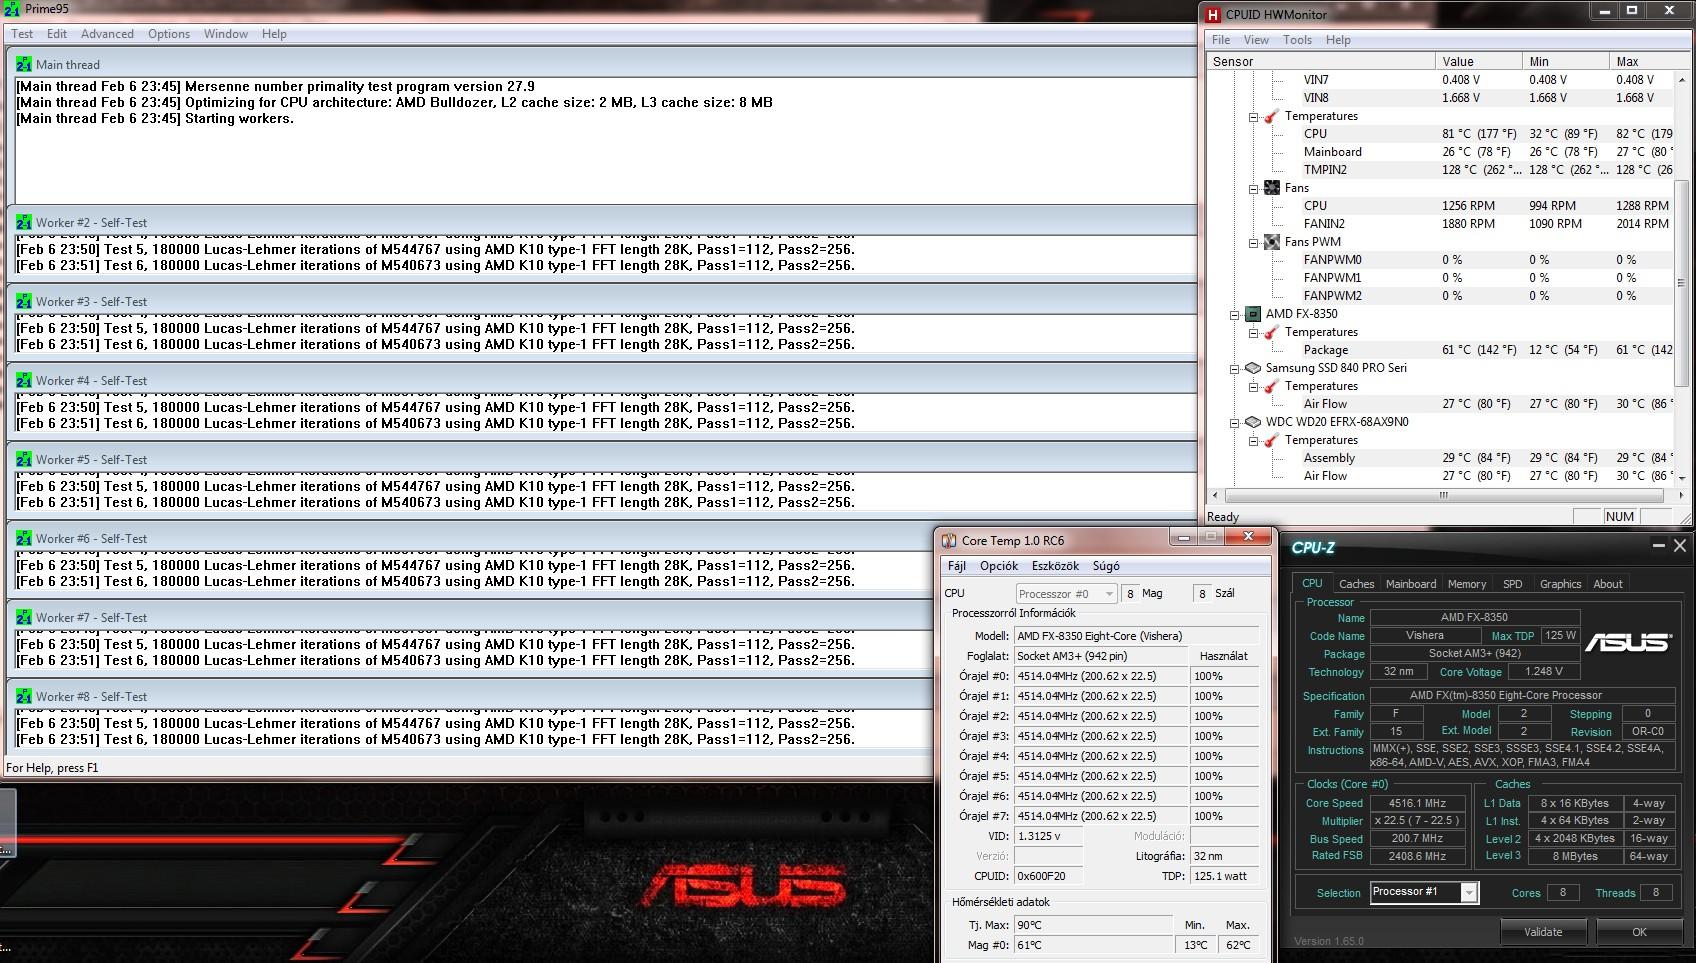
Task: Click the Core Speed 4516.1 MHz value in CPU-Z
Action: click(x=1418, y=803)
